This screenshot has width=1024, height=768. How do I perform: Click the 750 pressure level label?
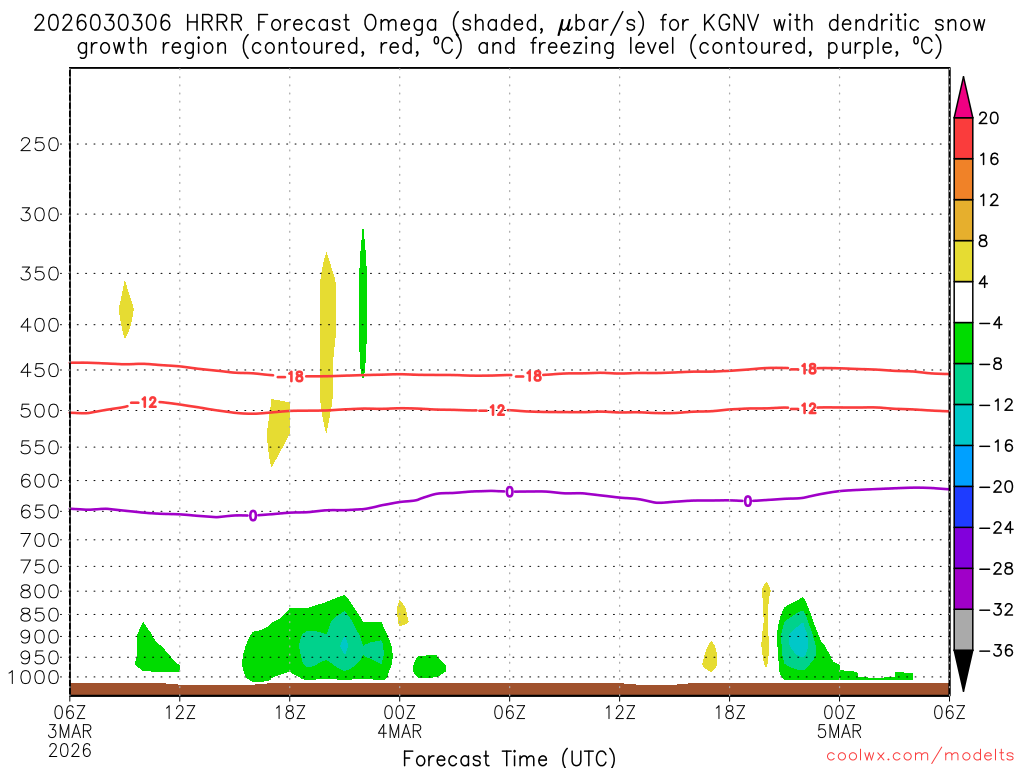coord(40,567)
